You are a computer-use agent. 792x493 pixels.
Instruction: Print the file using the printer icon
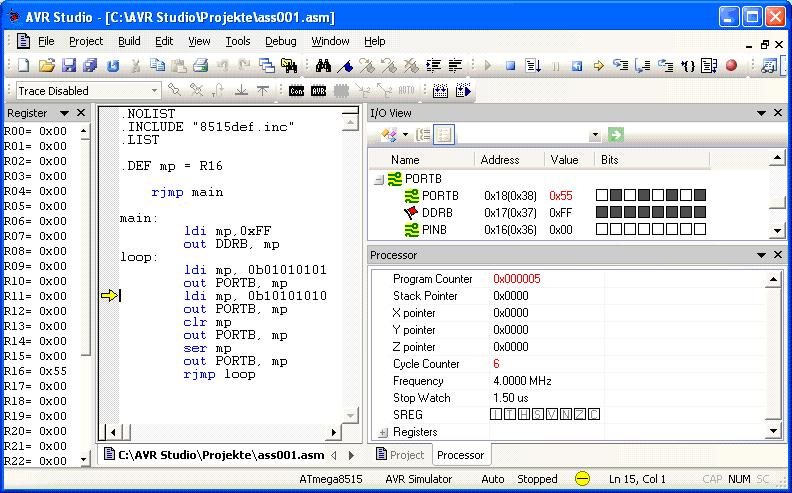click(201, 65)
